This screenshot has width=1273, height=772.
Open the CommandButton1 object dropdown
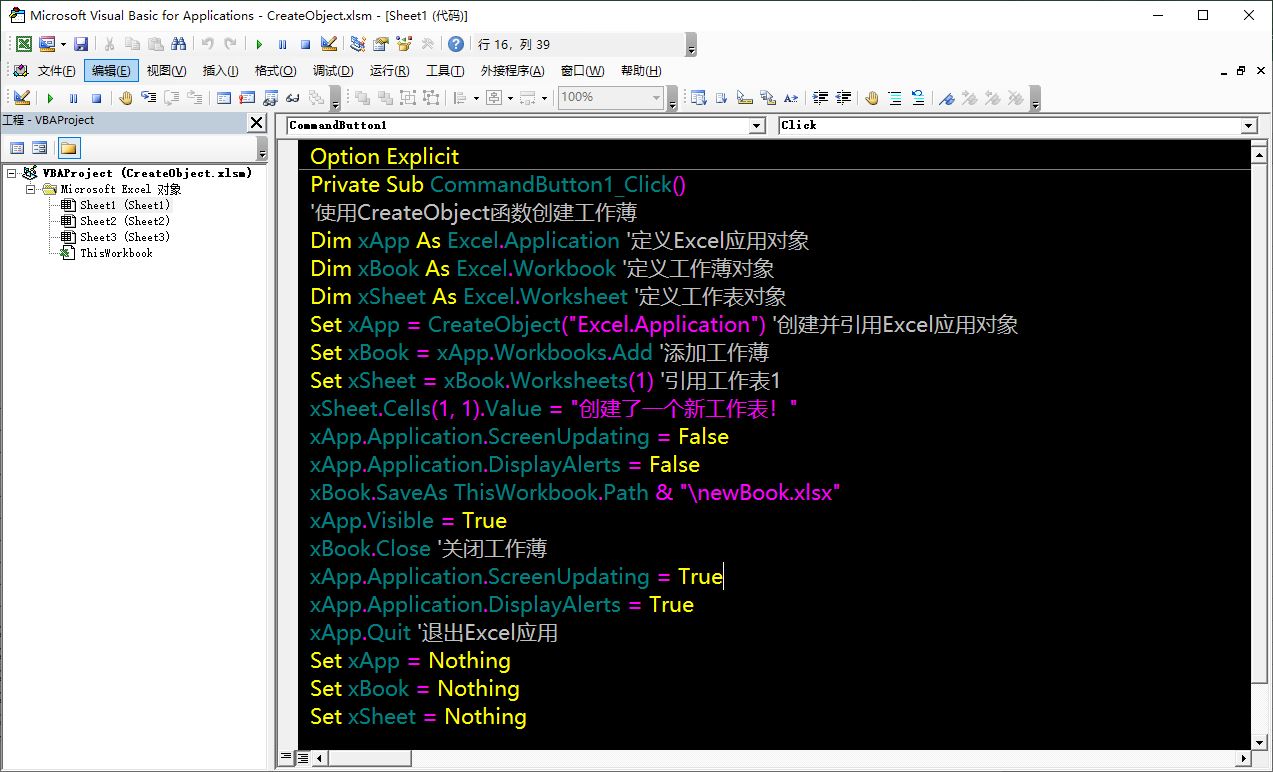[x=760, y=125]
